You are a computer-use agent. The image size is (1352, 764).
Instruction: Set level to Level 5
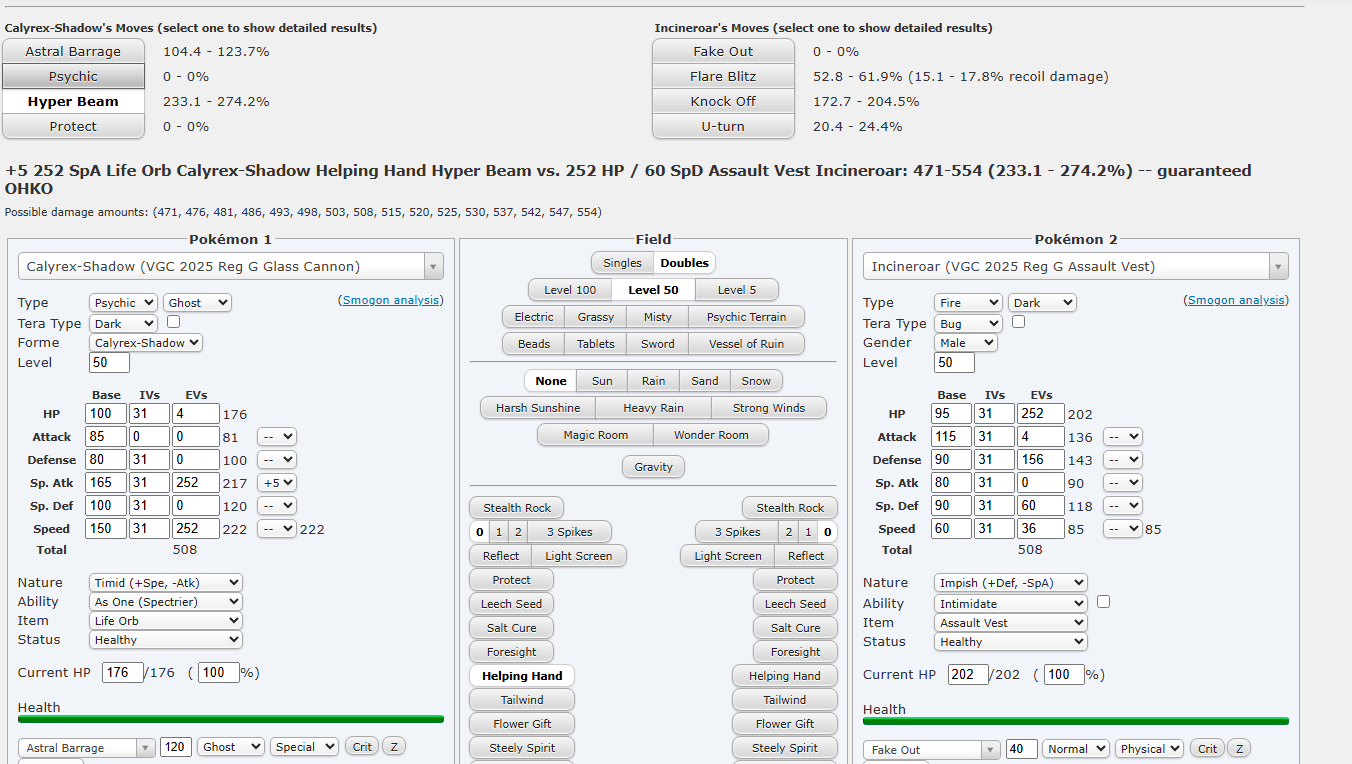(737, 290)
